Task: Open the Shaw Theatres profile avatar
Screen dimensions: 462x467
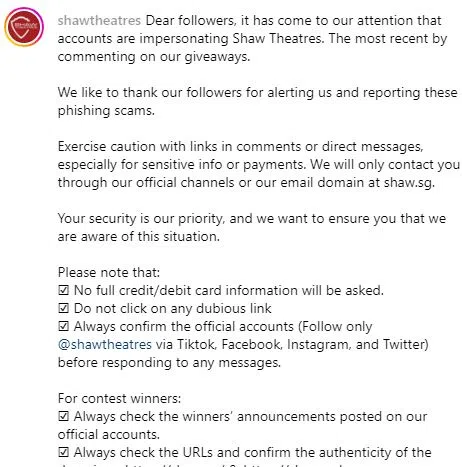Action: (x=24, y=27)
